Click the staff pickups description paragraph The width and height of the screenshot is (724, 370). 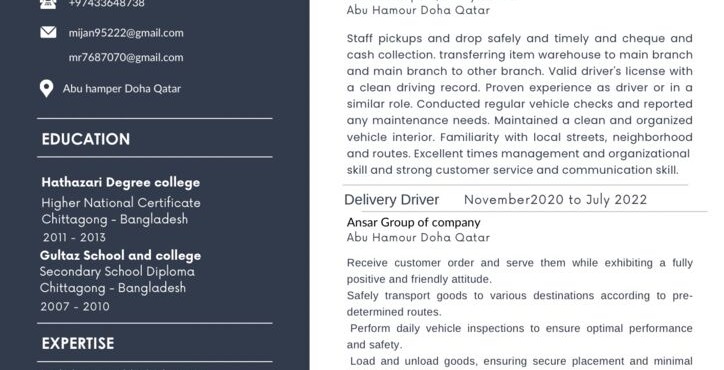(x=519, y=104)
